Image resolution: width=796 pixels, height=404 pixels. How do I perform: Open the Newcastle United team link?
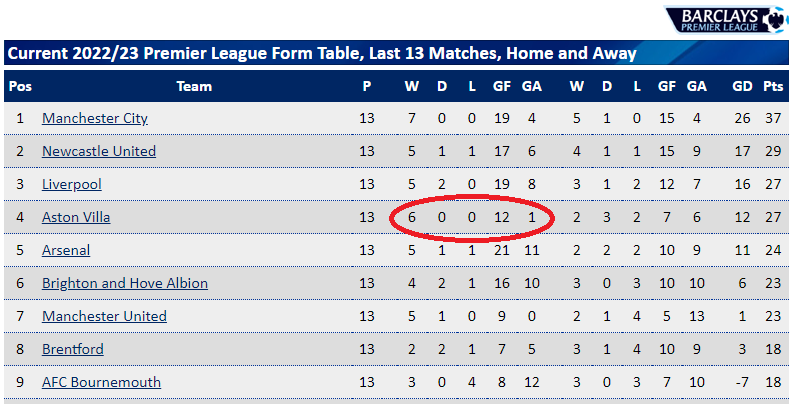(x=99, y=151)
